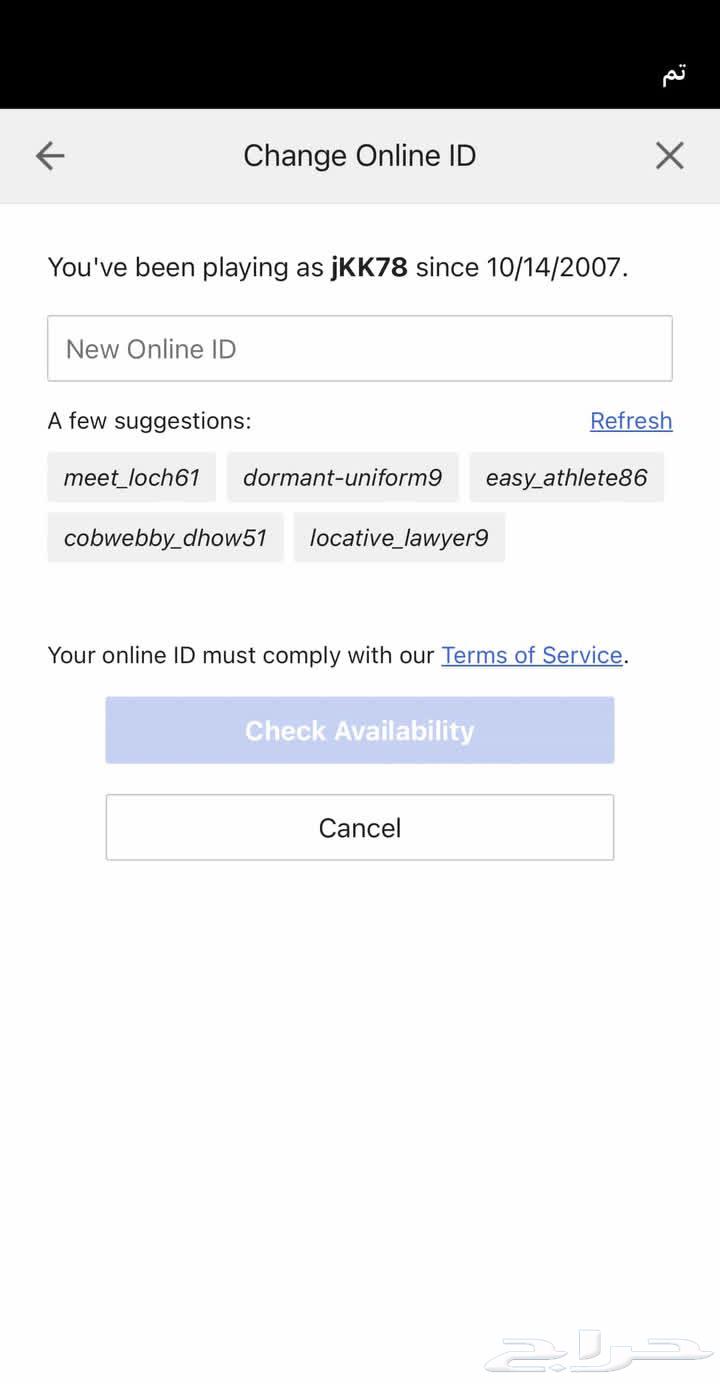Image resolution: width=720 pixels, height=1385 pixels.
Task: Choose the meet_loch61 suggestion
Action: point(132,478)
